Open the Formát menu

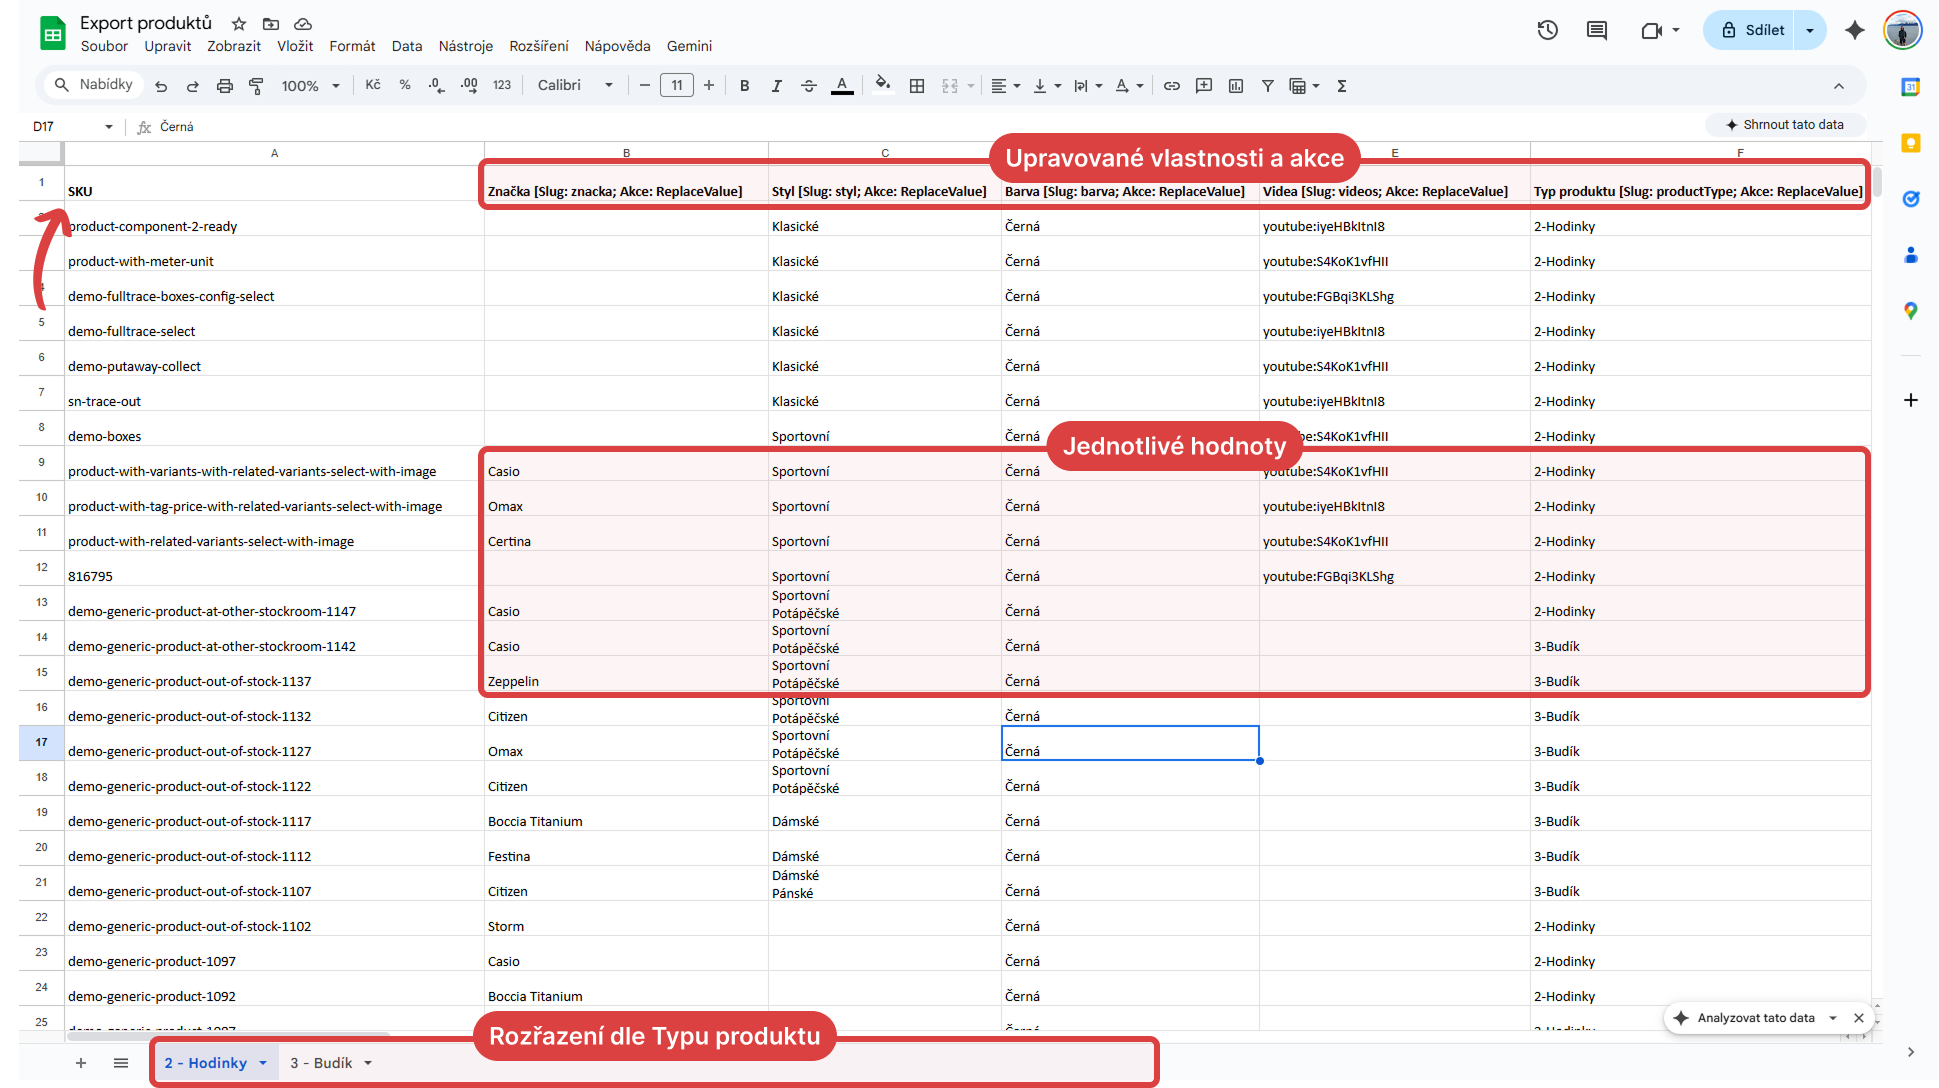point(352,46)
